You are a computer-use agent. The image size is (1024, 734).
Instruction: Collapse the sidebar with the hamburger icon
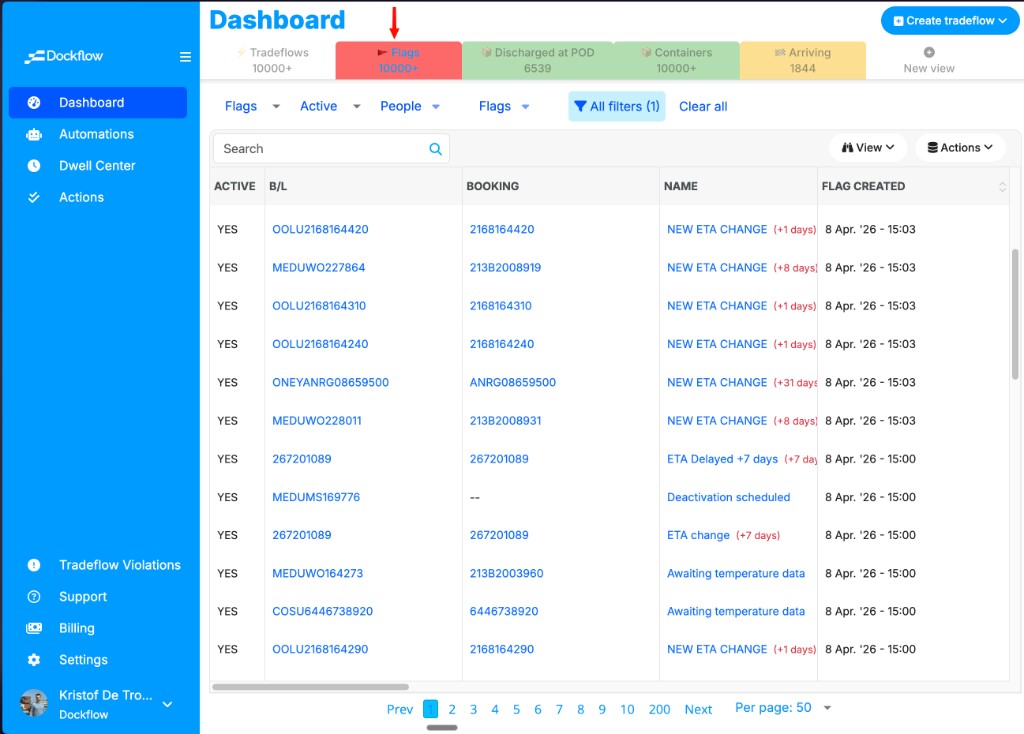pos(185,57)
